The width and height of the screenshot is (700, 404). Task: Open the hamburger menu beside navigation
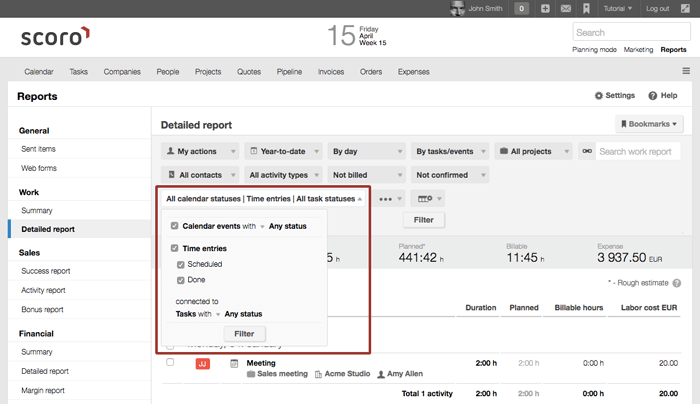[686, 71]
